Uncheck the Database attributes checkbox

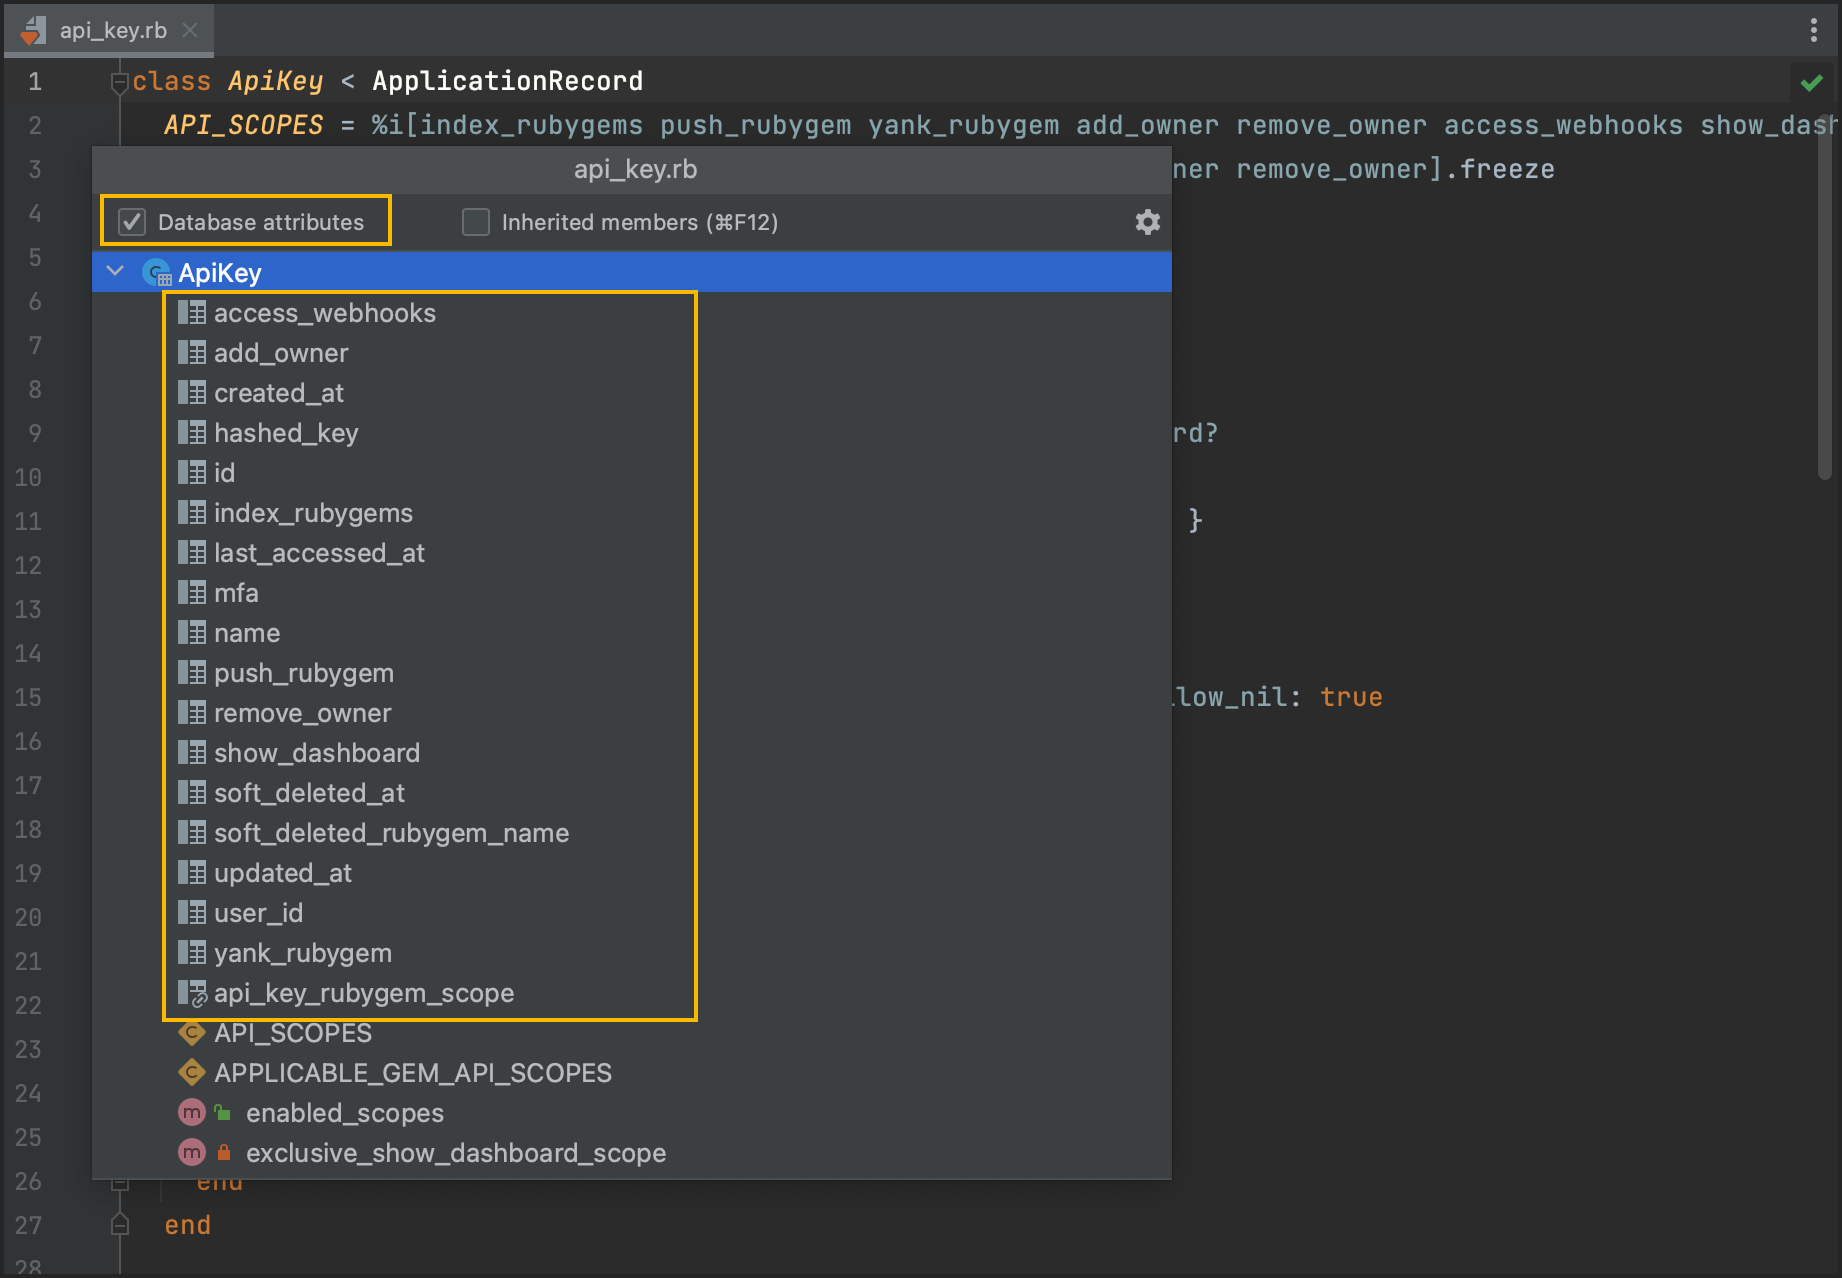(133, 222)
